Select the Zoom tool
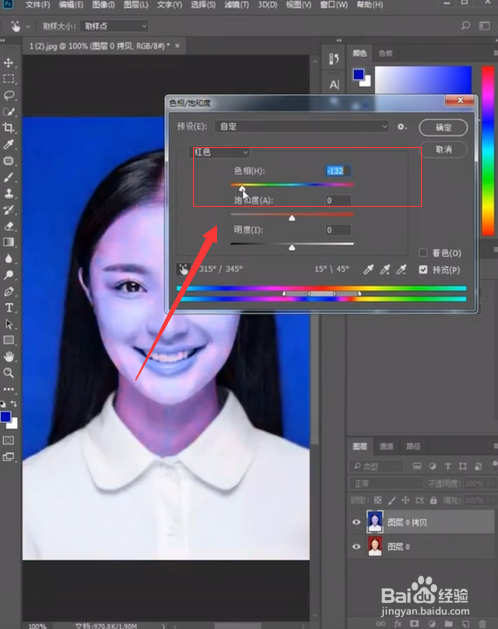The height and width of the screenshot is (629, 498). (x=9, y=373)
